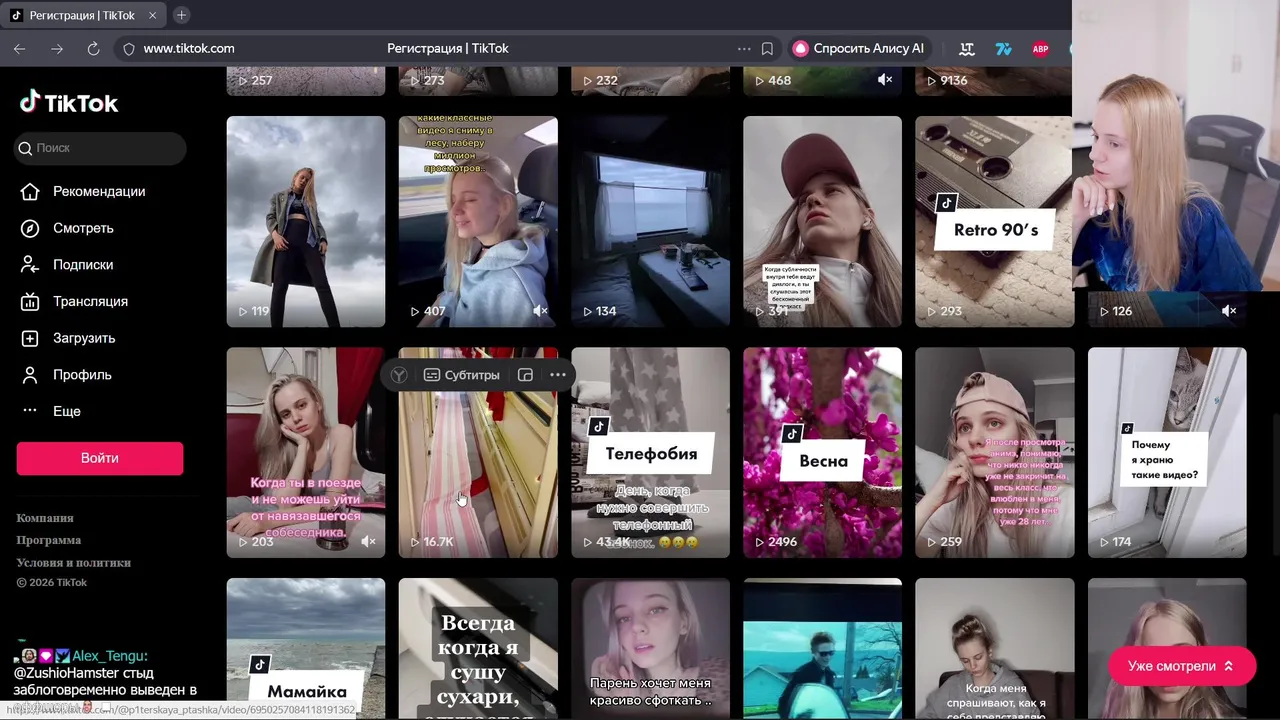Open Парень хочет меня красиво сфоткать video

coord(650,648)
